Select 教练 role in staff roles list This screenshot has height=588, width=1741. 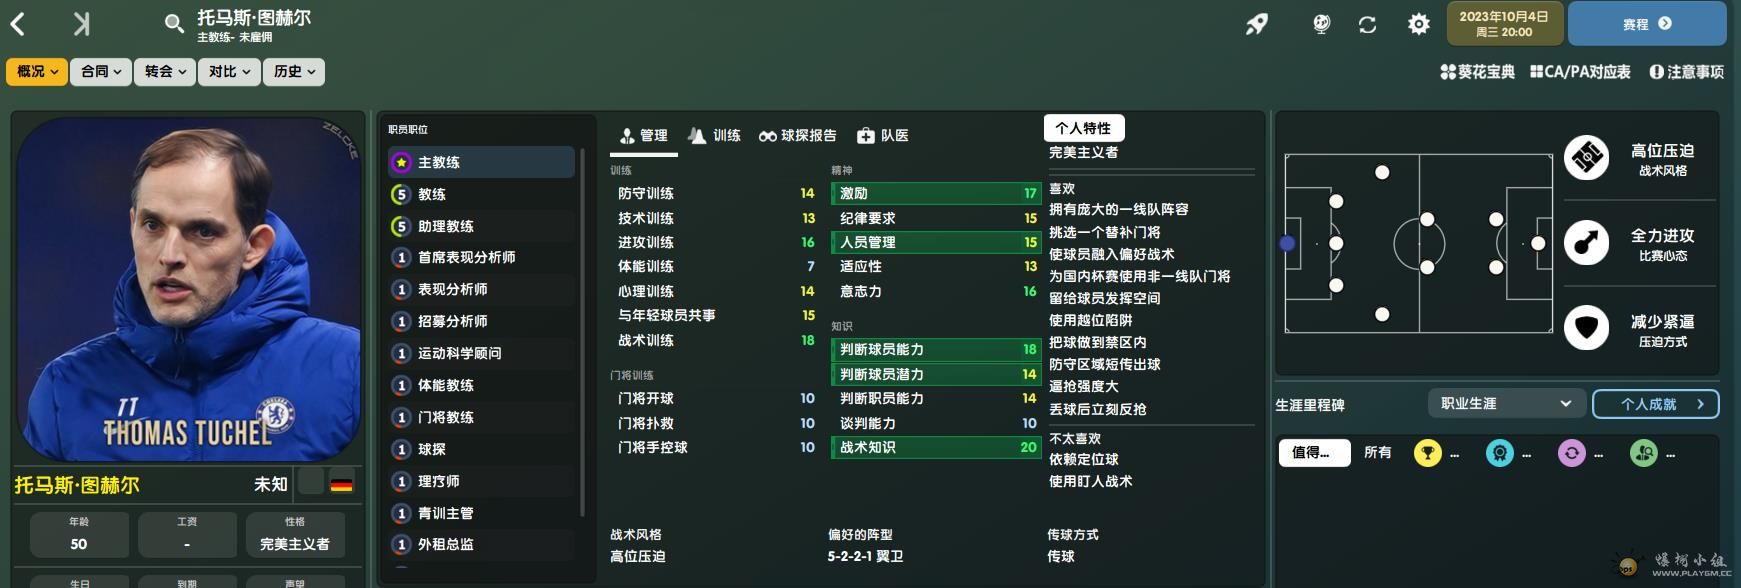[x=482, y=194]
